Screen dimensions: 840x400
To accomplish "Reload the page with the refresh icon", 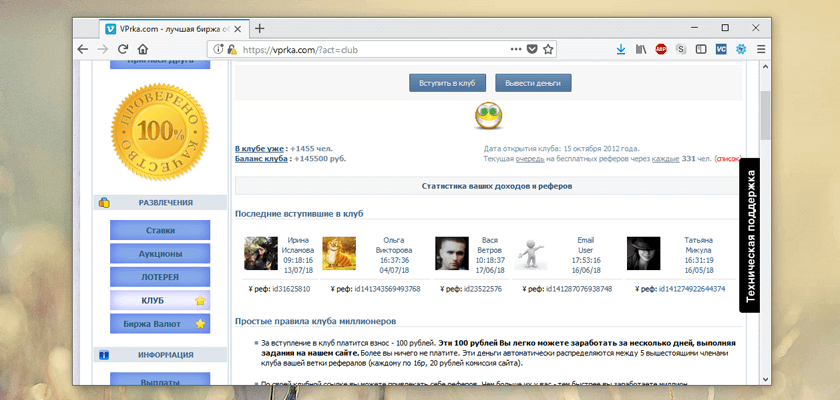I will [123, 49].
